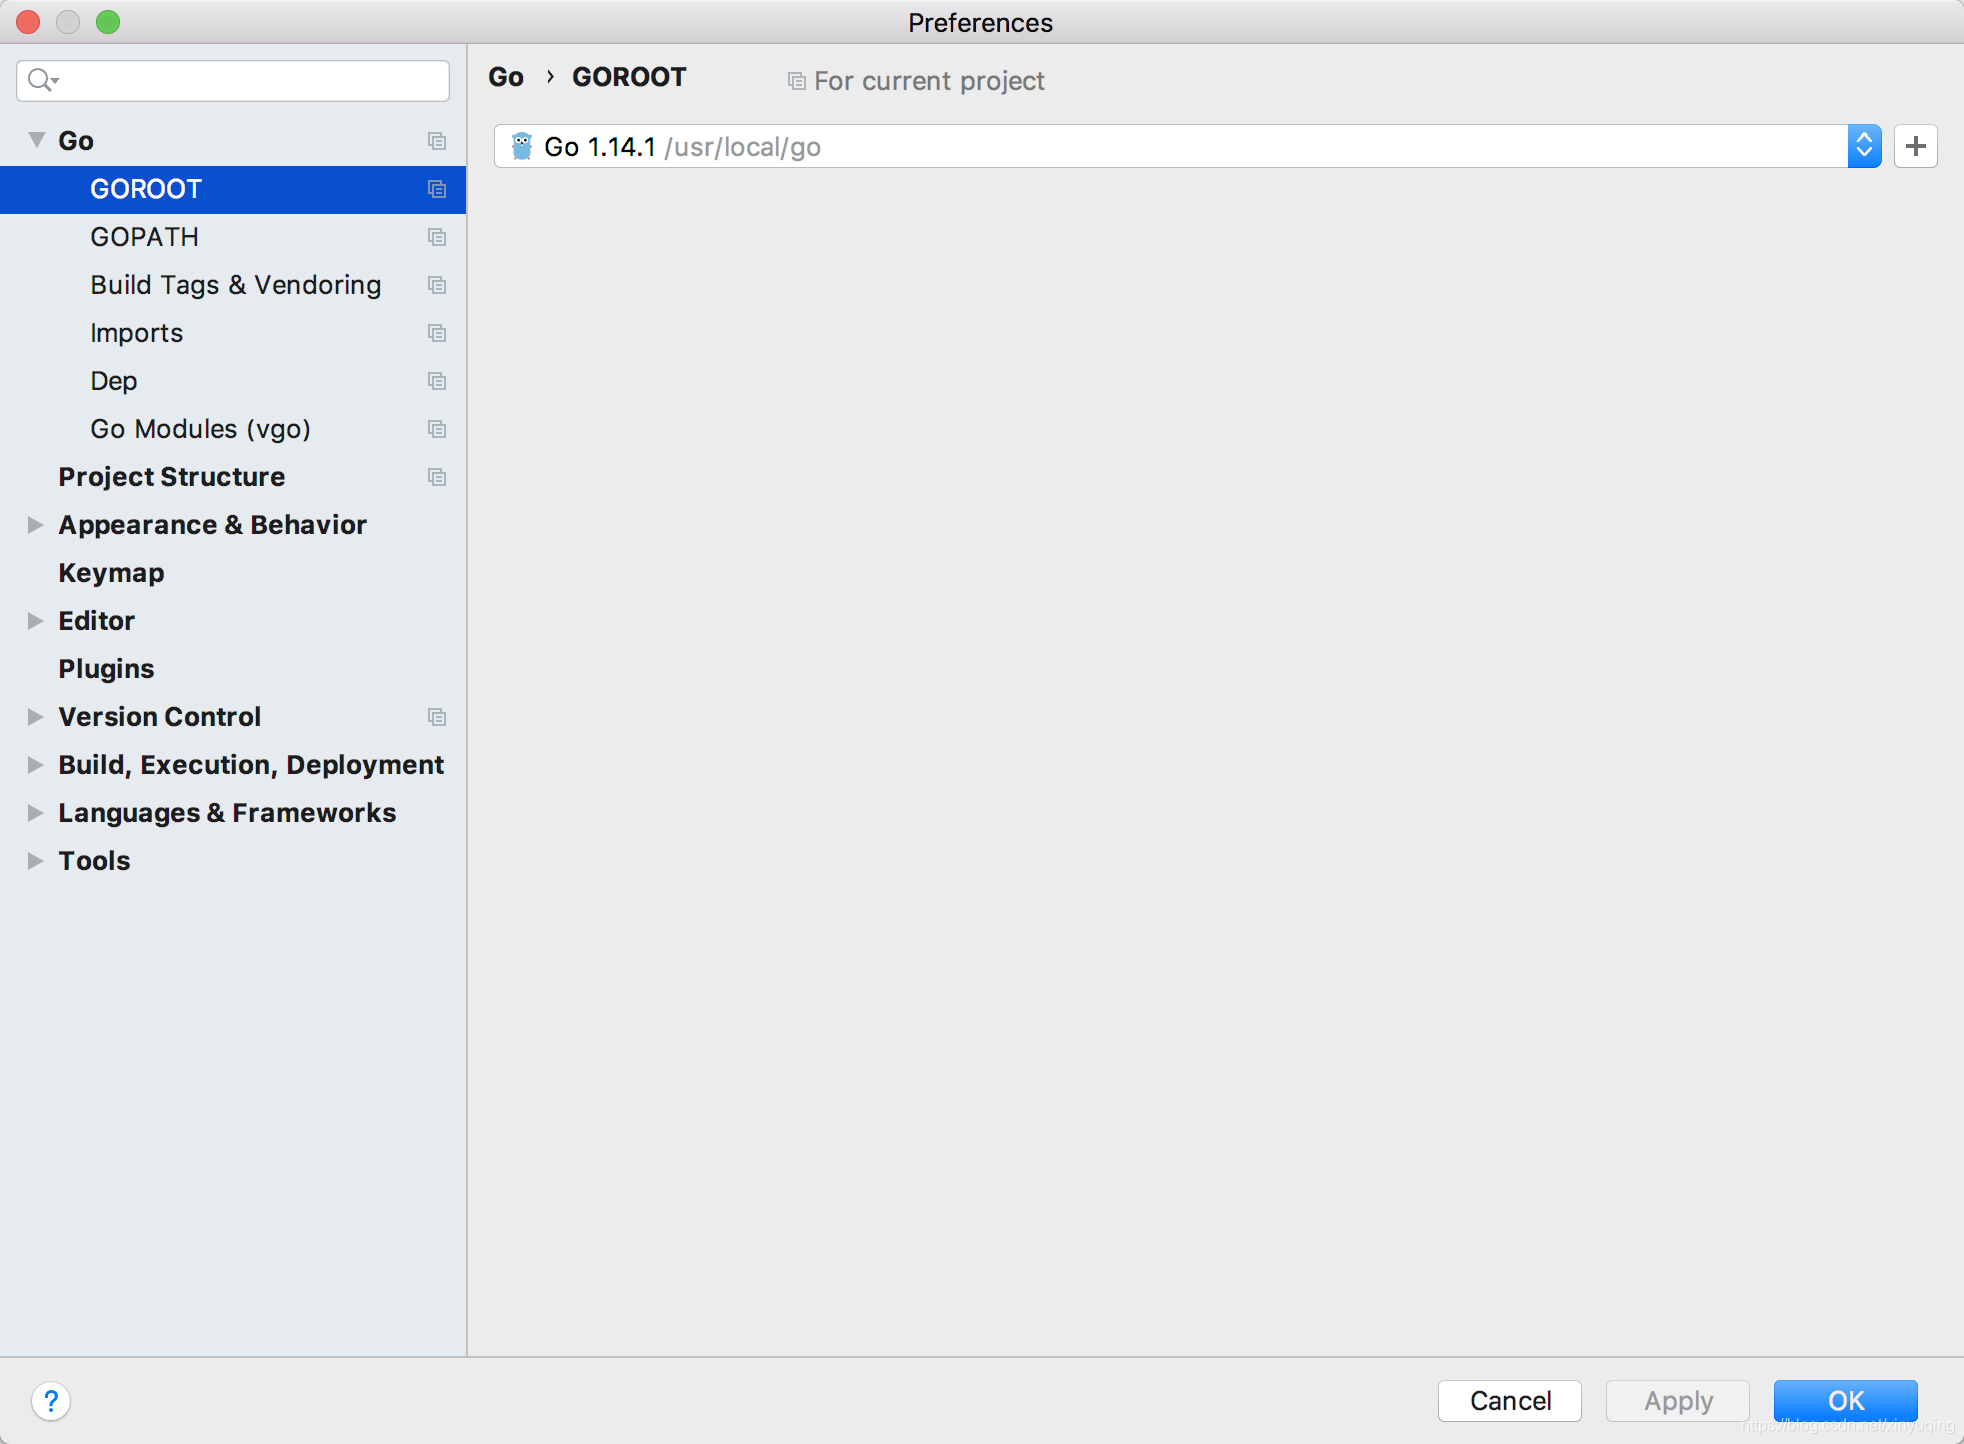The image size is (1964, 1444).
Task: Focus the preferences search field
Action: (250, 80)
